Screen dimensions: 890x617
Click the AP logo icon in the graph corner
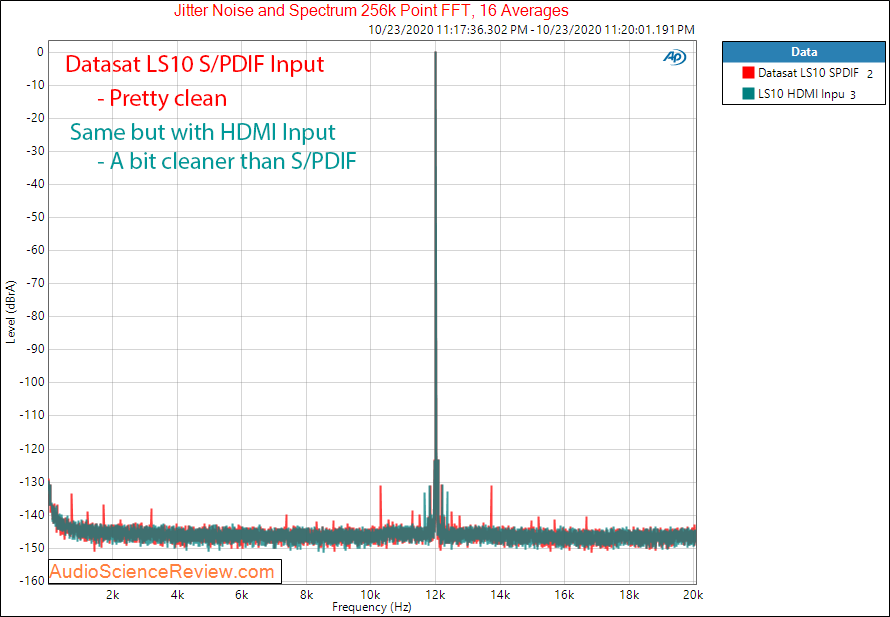tap(674, 57)
